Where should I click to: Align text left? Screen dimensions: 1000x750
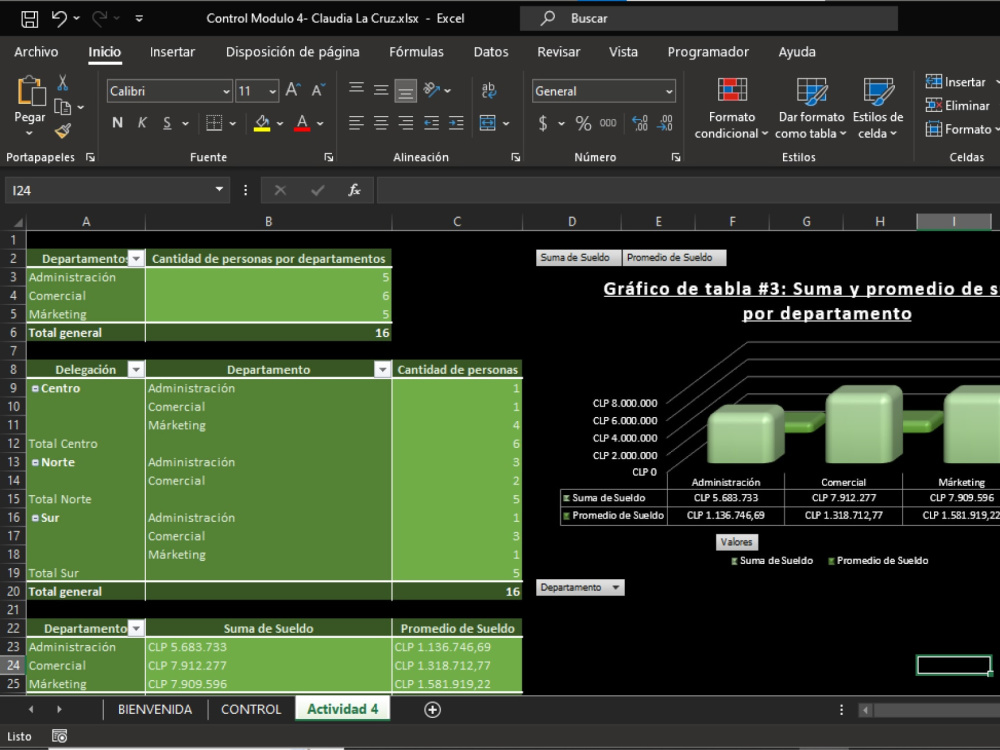click(x=357, y=123)
